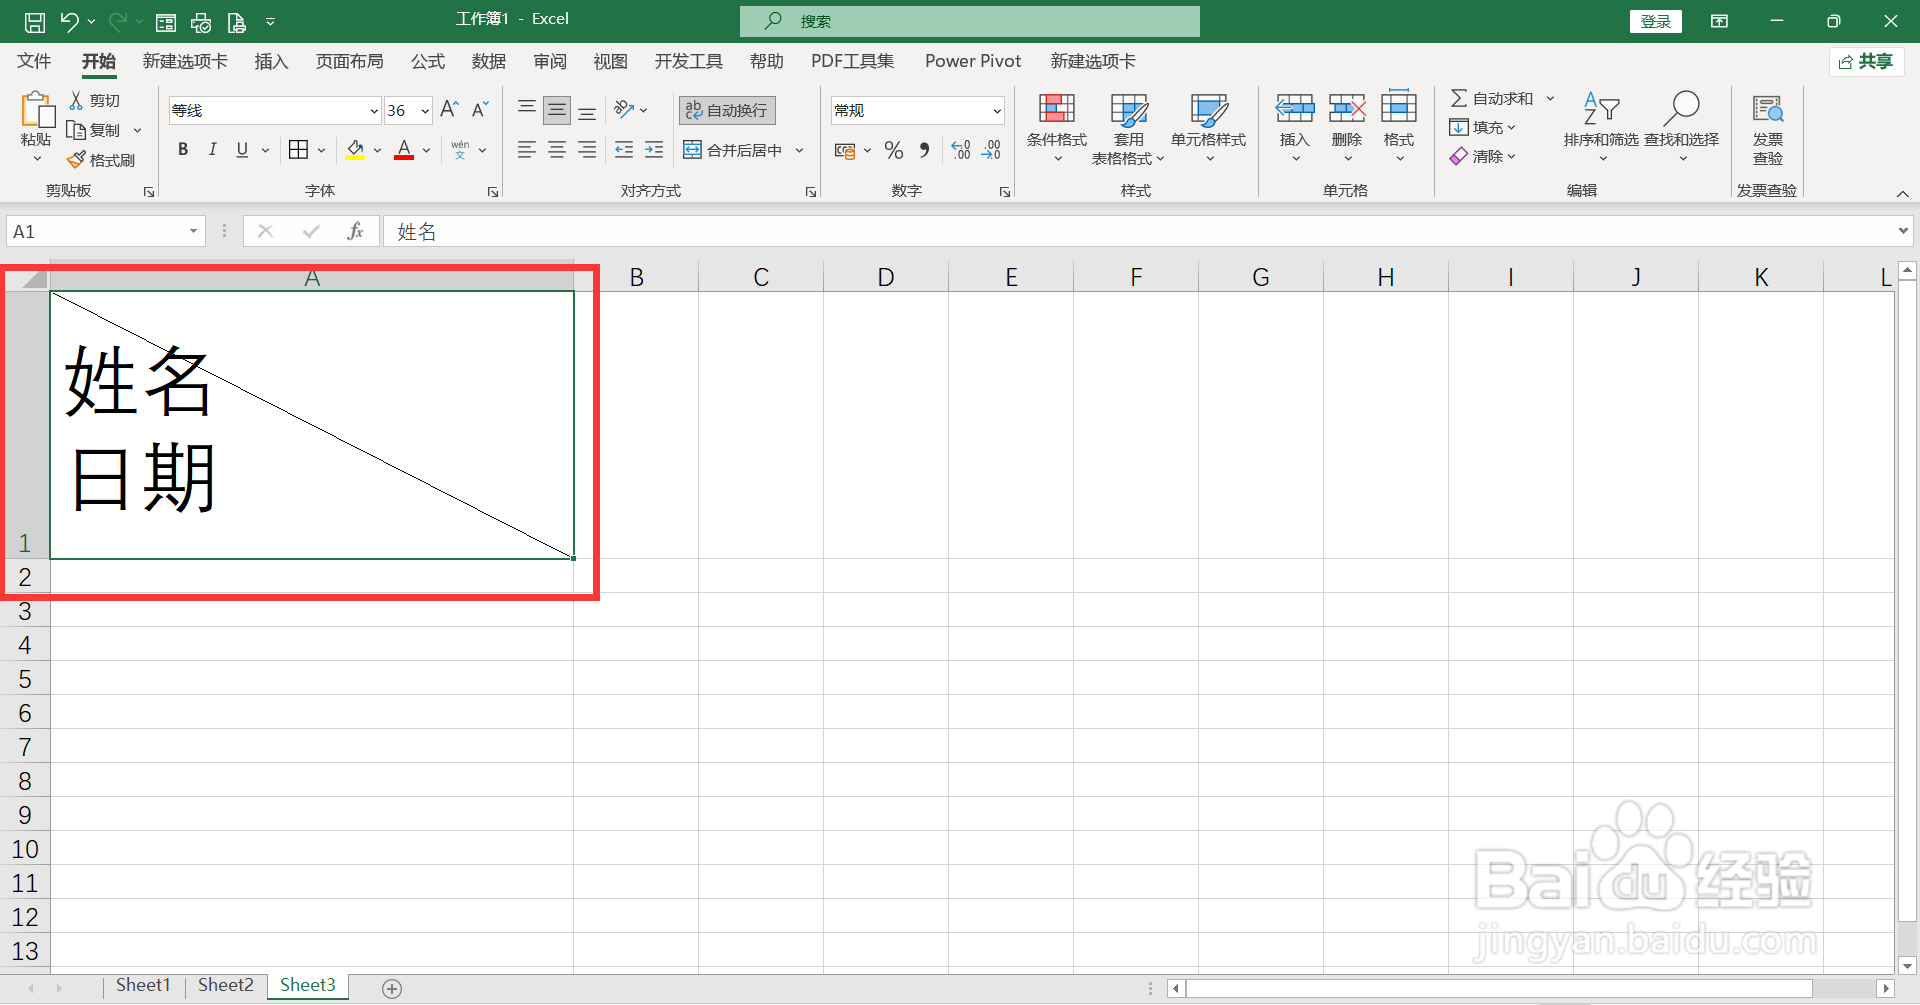This screenshot has width=1920, height=1005.
Task: Add a new sheet with the plus icon
Action: click(392, 988)
